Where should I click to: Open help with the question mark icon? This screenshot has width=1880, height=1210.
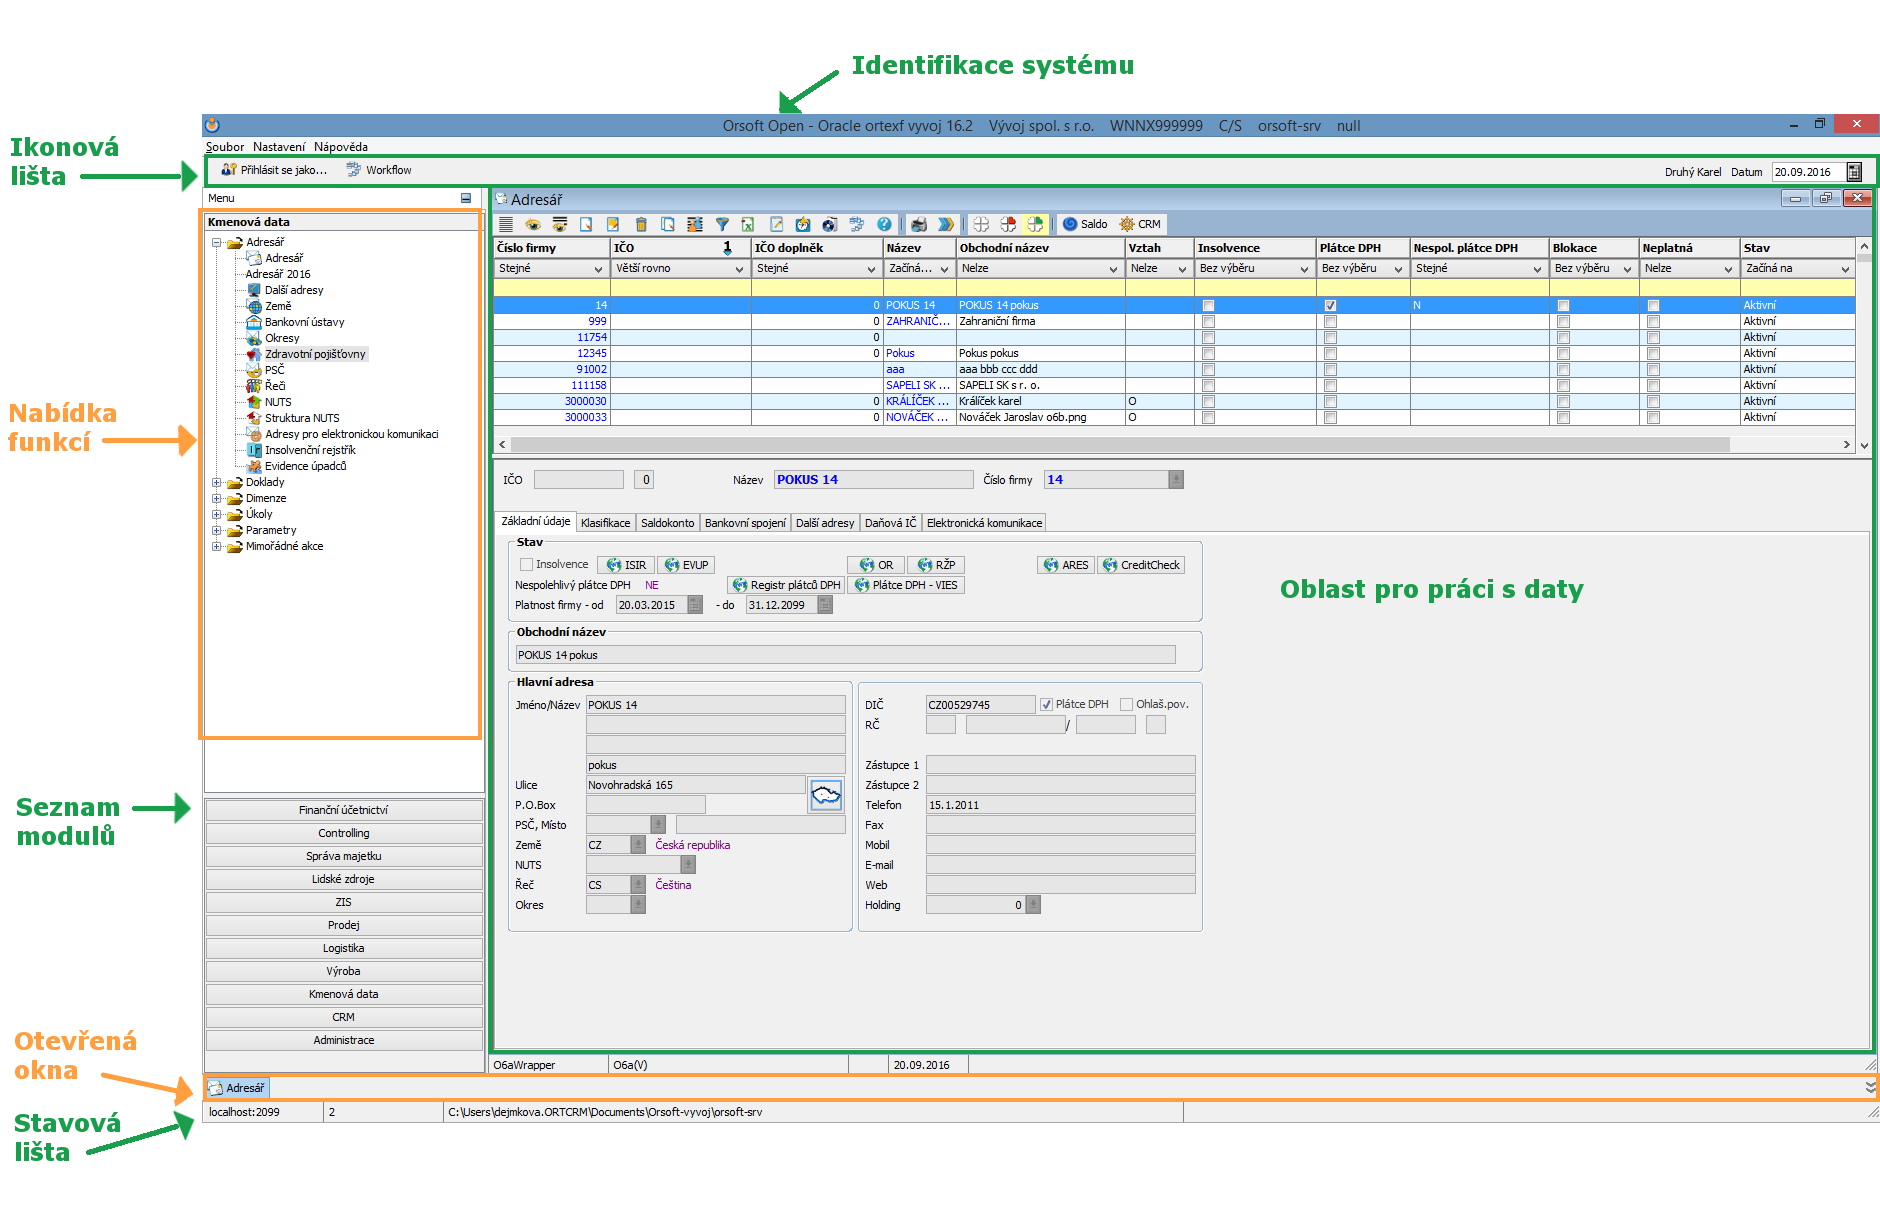click(x=884, y=225)
